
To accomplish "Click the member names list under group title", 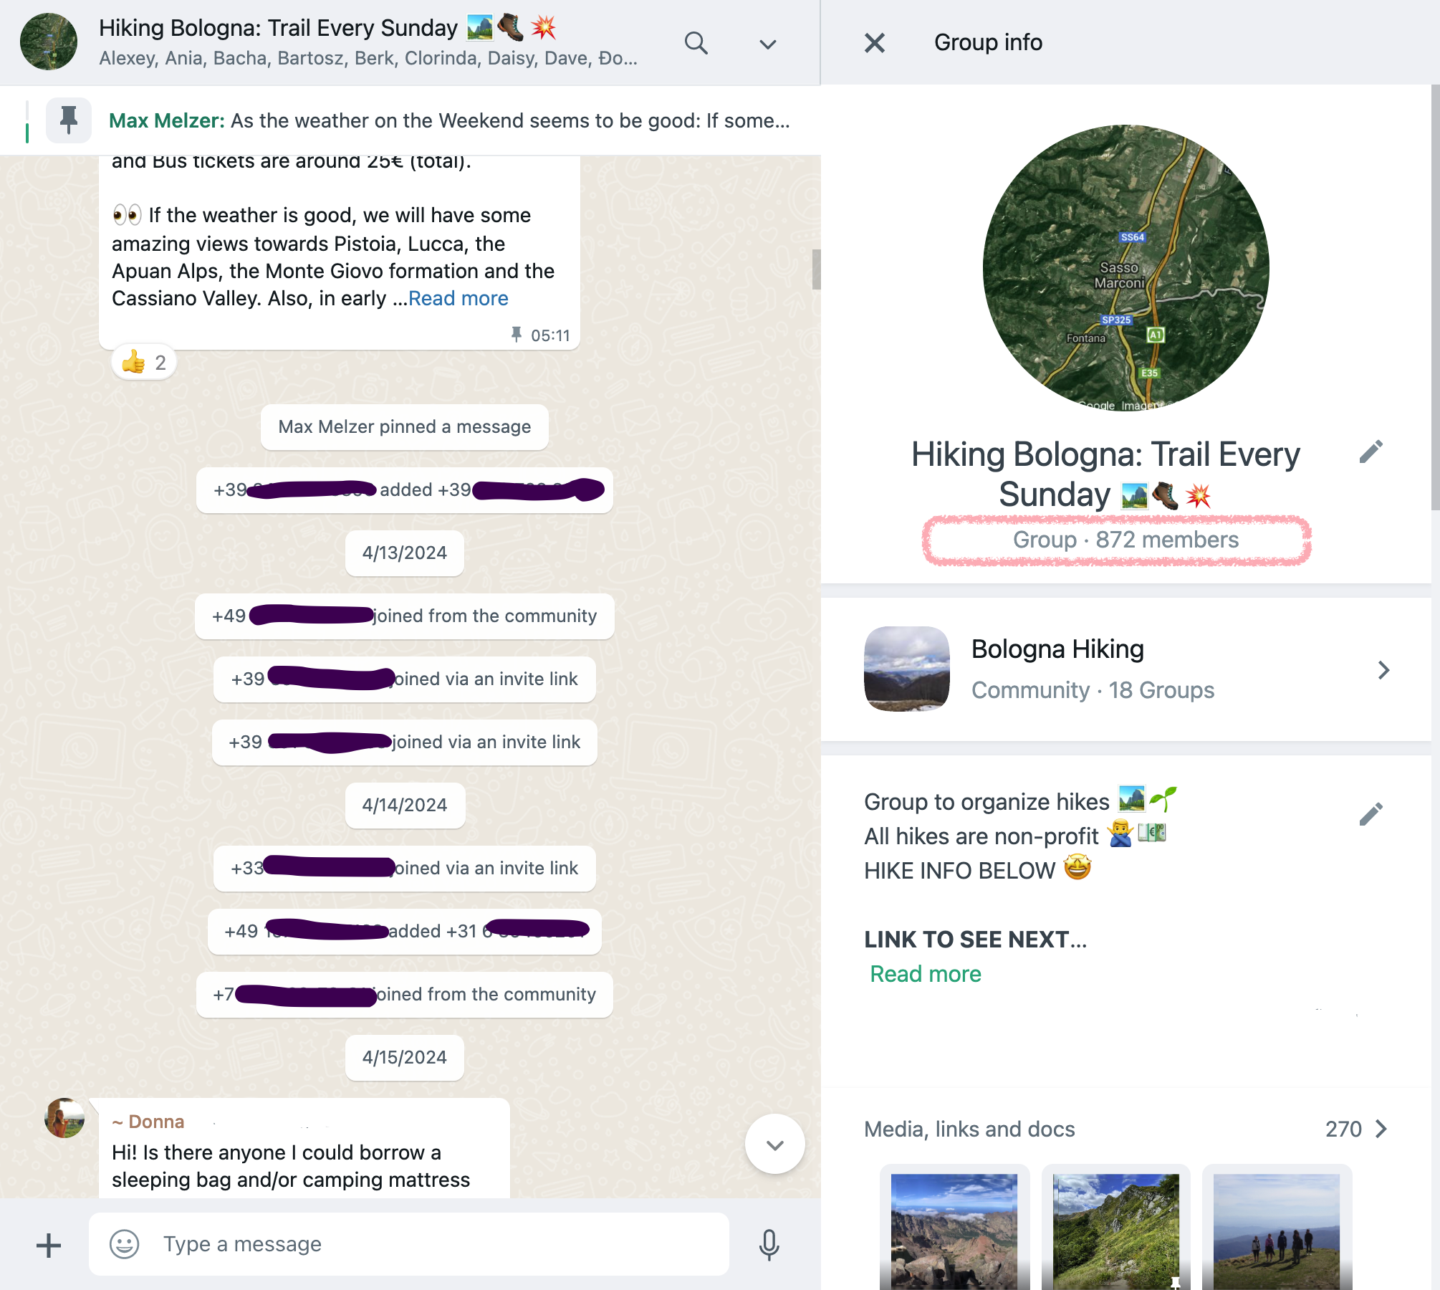I will pos(368,58).
